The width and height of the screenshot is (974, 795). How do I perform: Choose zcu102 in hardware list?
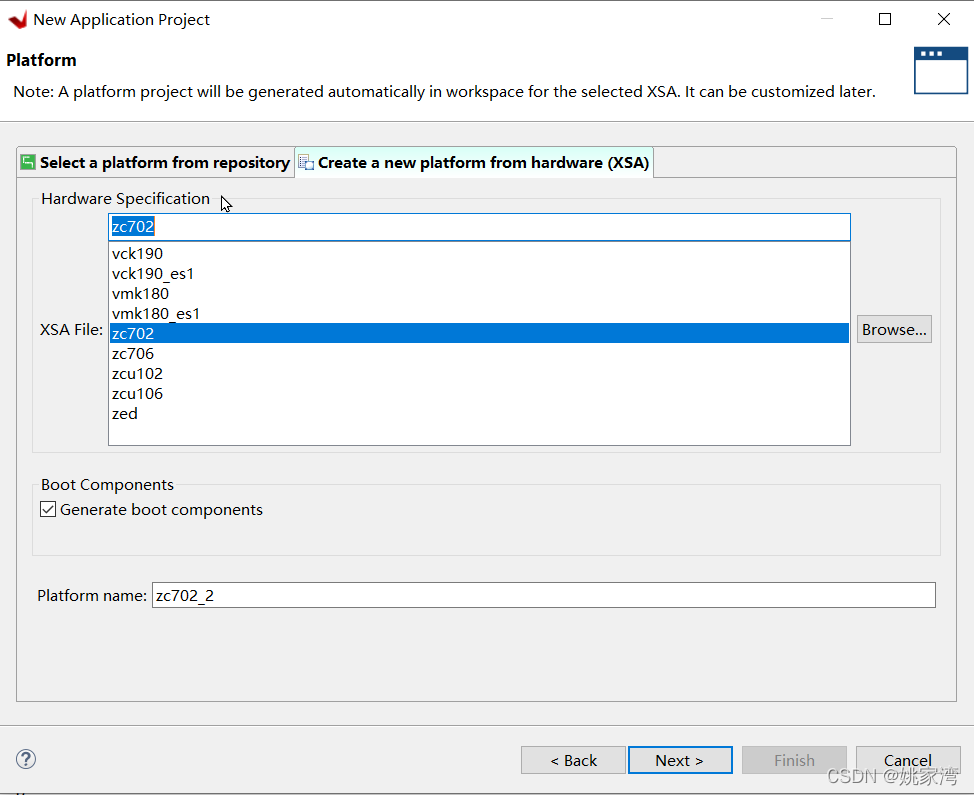coord(138,374)
